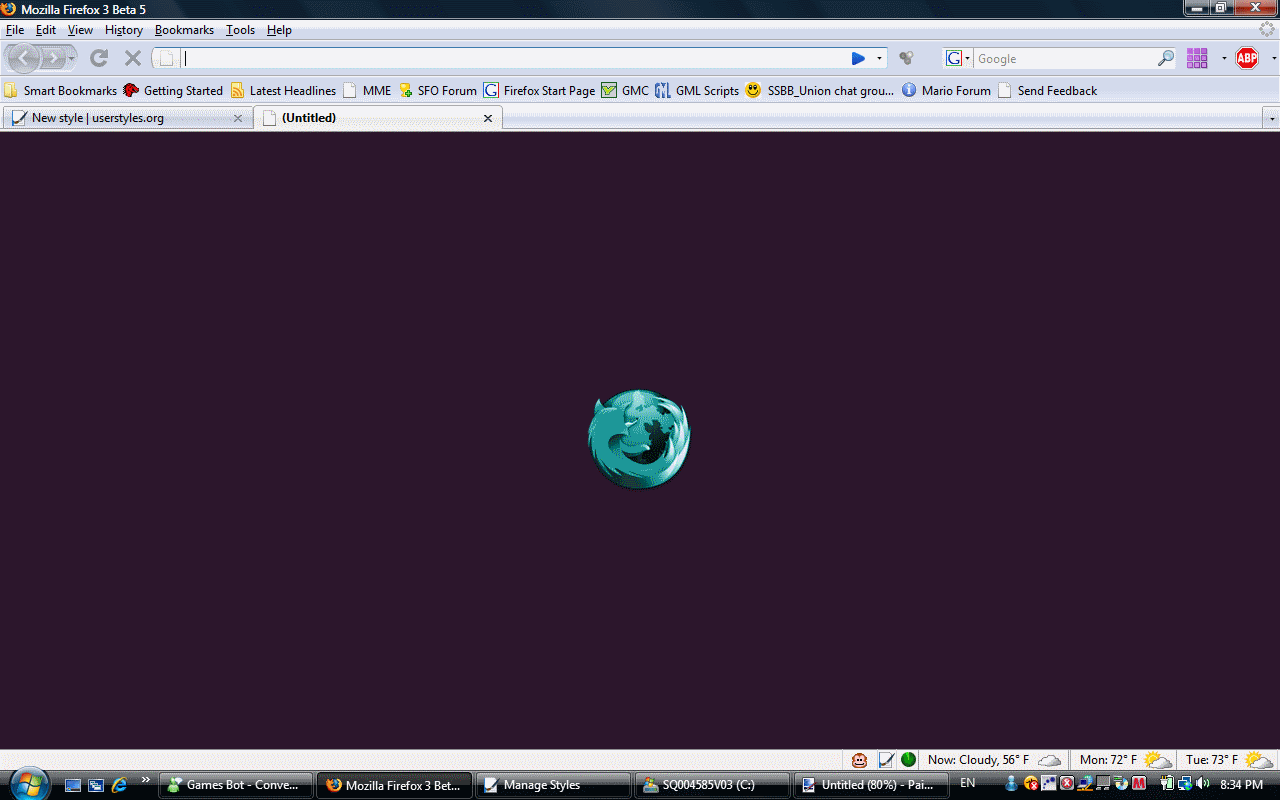Click the Stop loading X icon
The height and width of the screenshot is (800, 1280).
(132, 58)
